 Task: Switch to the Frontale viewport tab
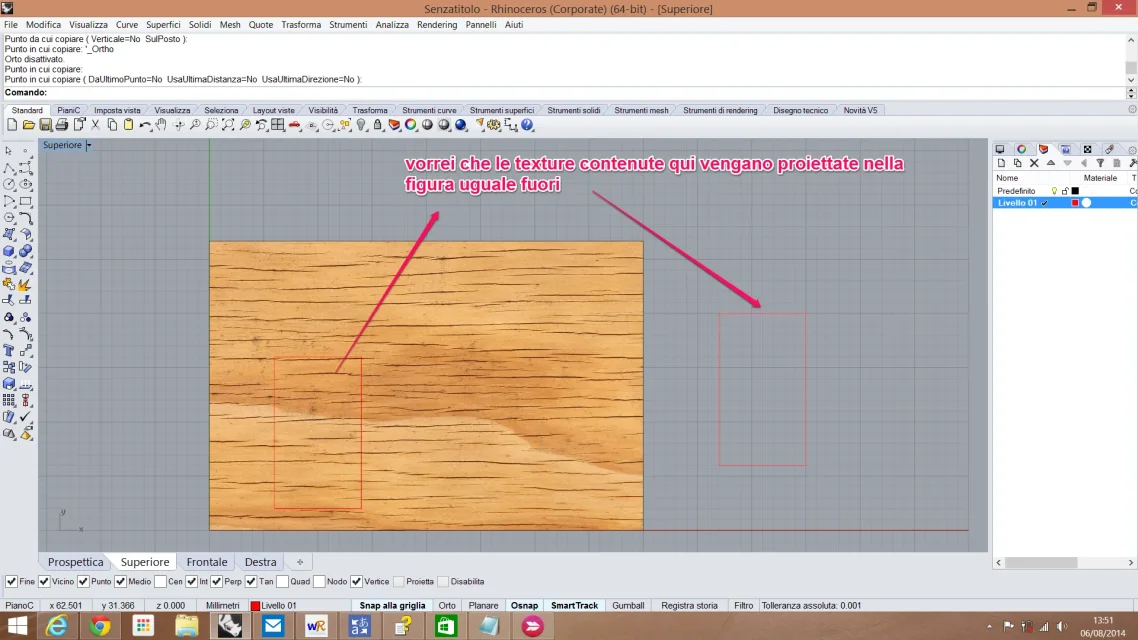[207, 562]
